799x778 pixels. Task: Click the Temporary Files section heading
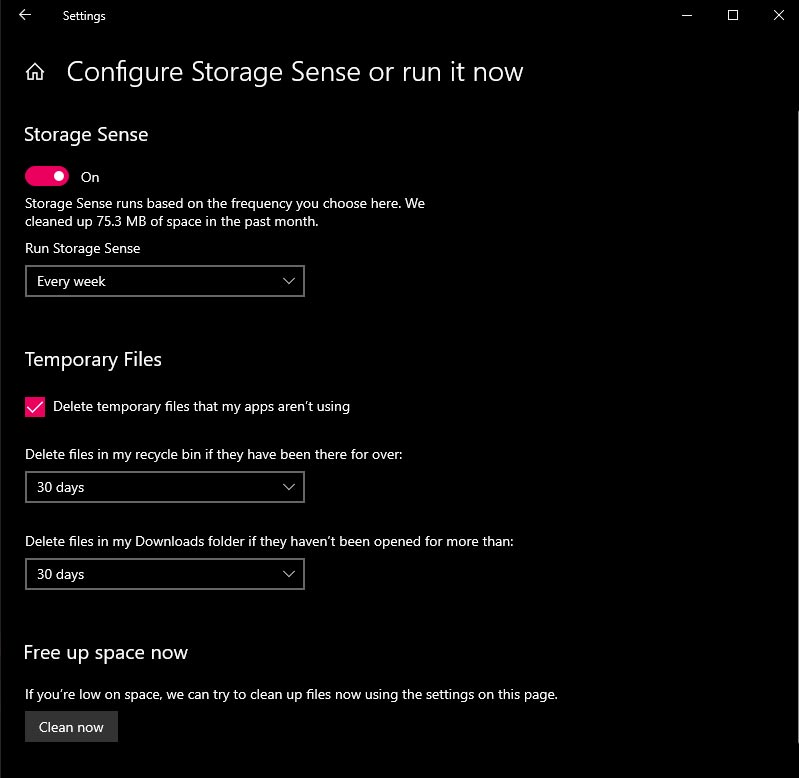(x=93, y=360)
